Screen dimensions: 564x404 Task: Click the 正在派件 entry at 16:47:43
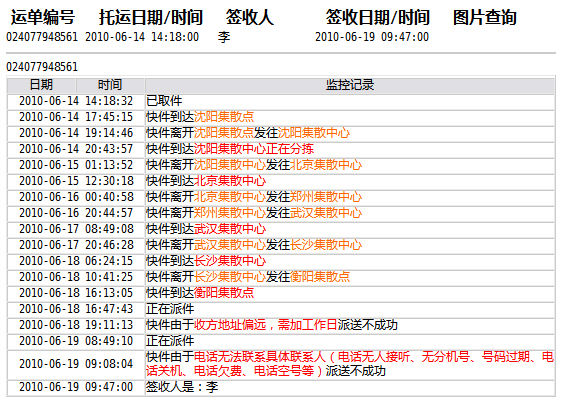[x=170, y=309]
